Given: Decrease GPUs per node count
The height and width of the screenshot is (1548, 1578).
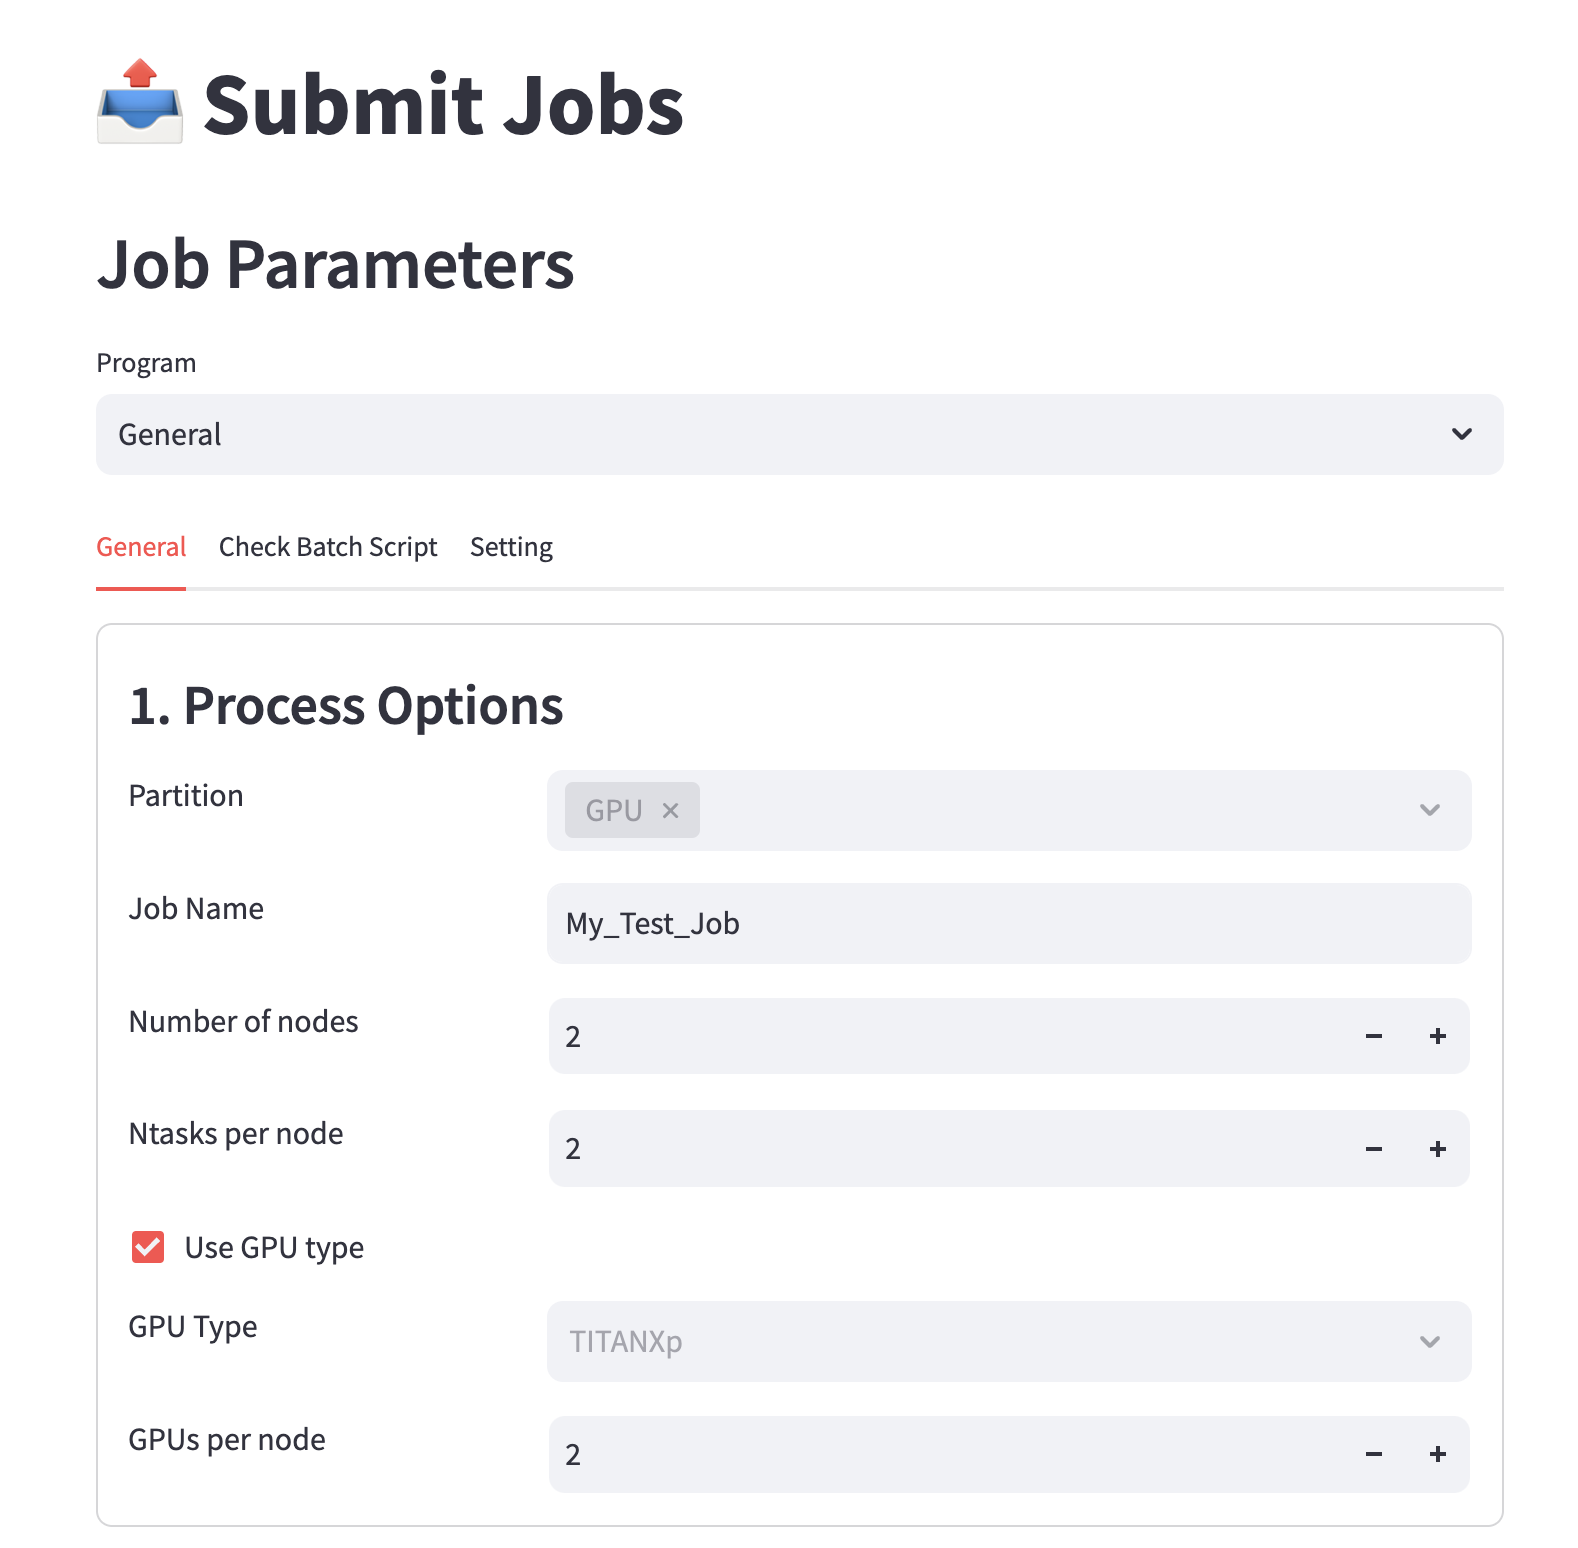Looking at the screenshot, I should click(x=1373, y=1454).
